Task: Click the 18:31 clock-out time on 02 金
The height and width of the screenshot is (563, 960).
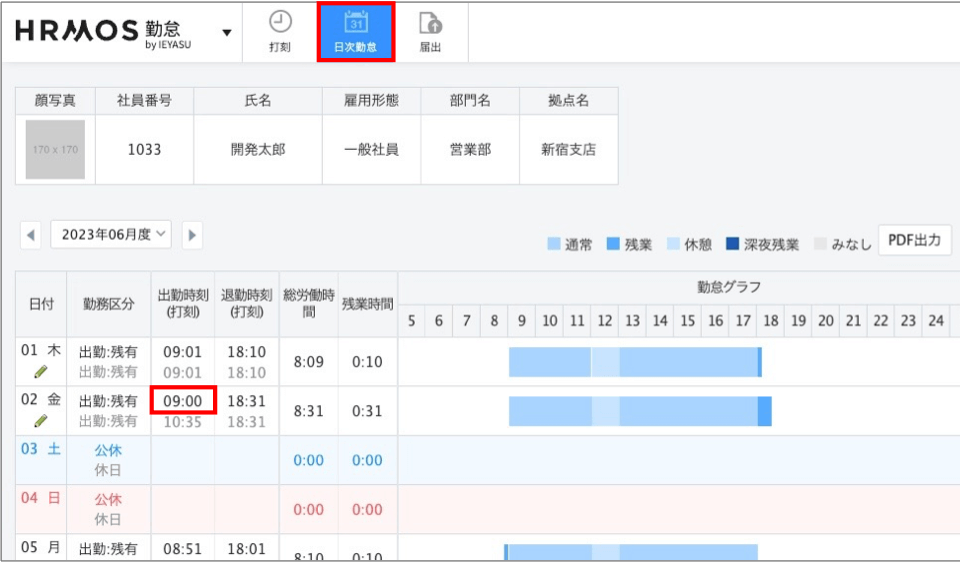Action: coord(246,400)
